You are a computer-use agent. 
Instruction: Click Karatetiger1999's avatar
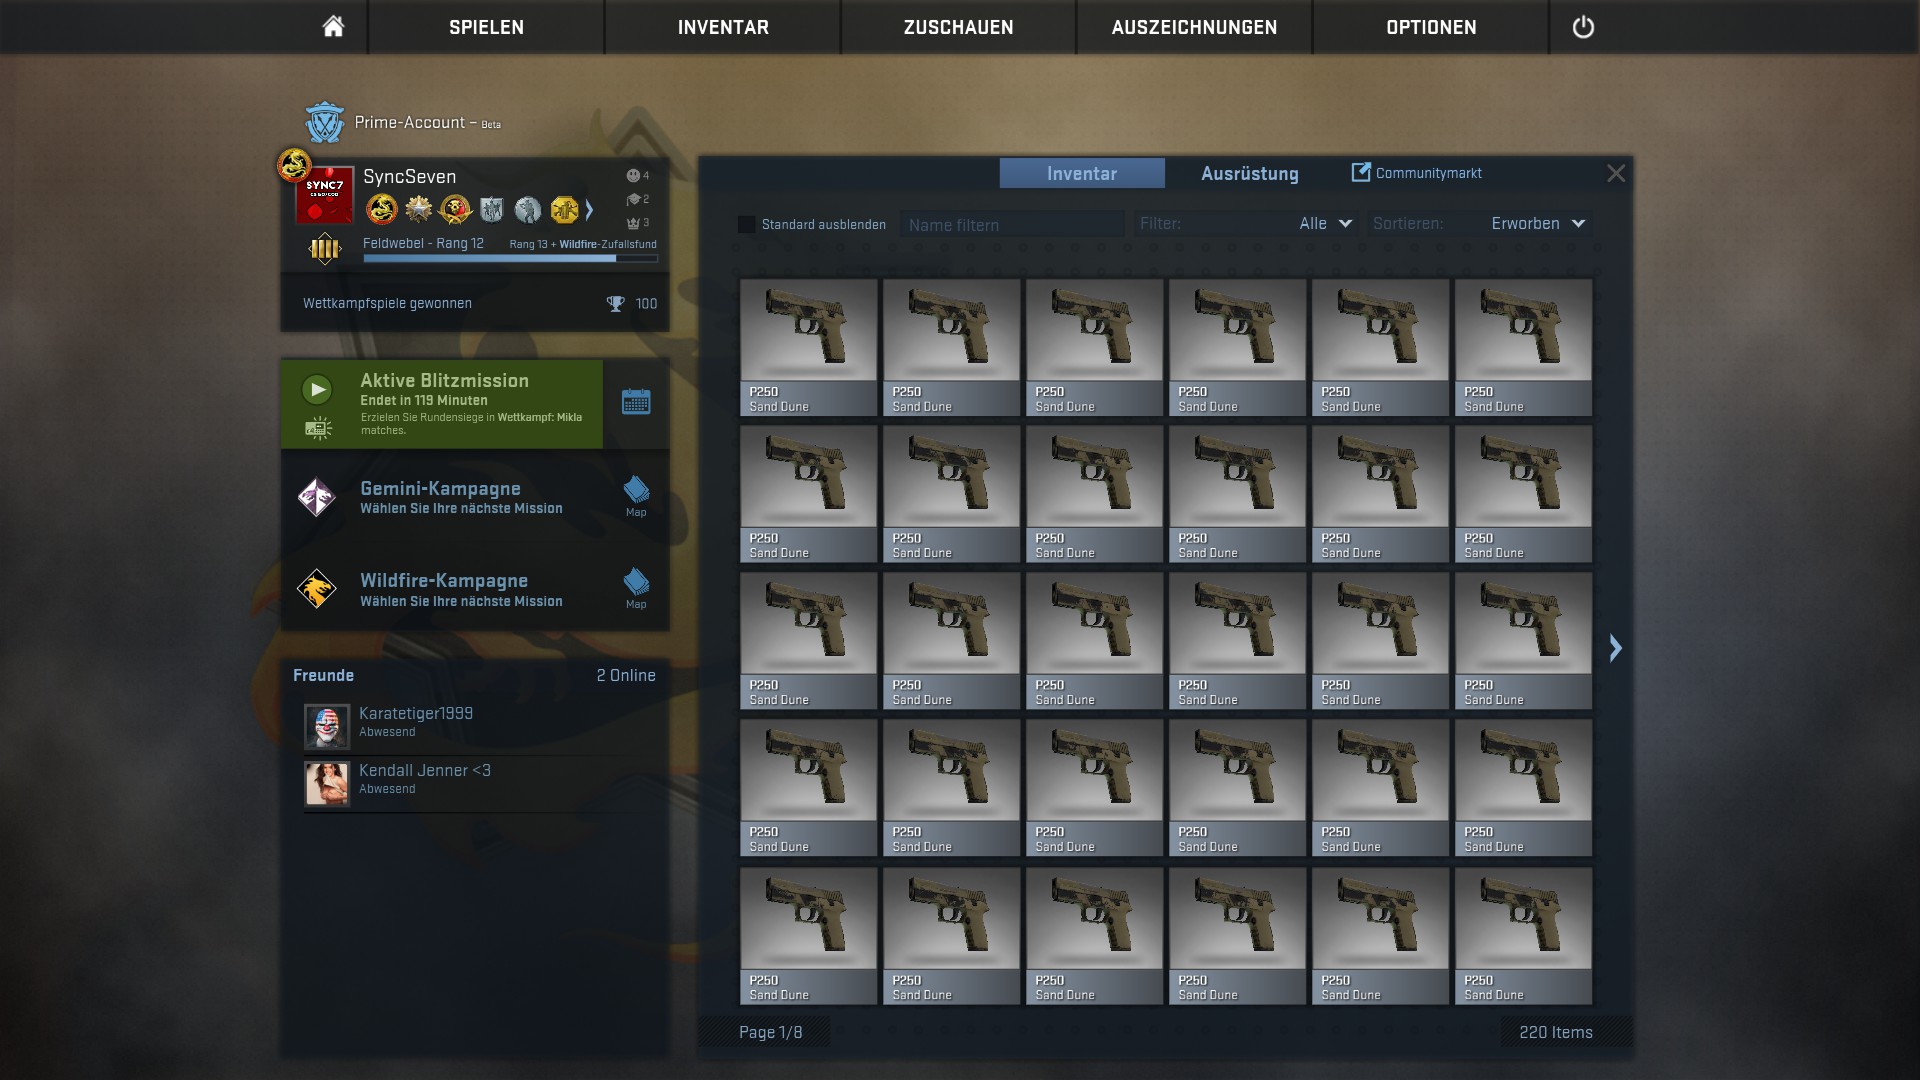coord(327,726)
